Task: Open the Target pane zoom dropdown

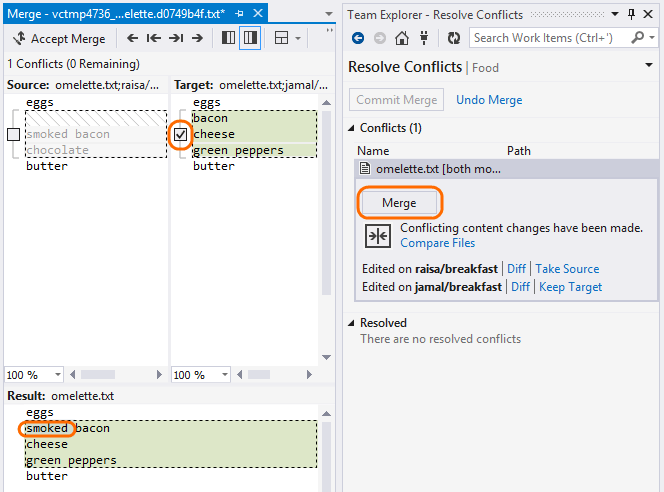Action: click(x=224, y=375)
